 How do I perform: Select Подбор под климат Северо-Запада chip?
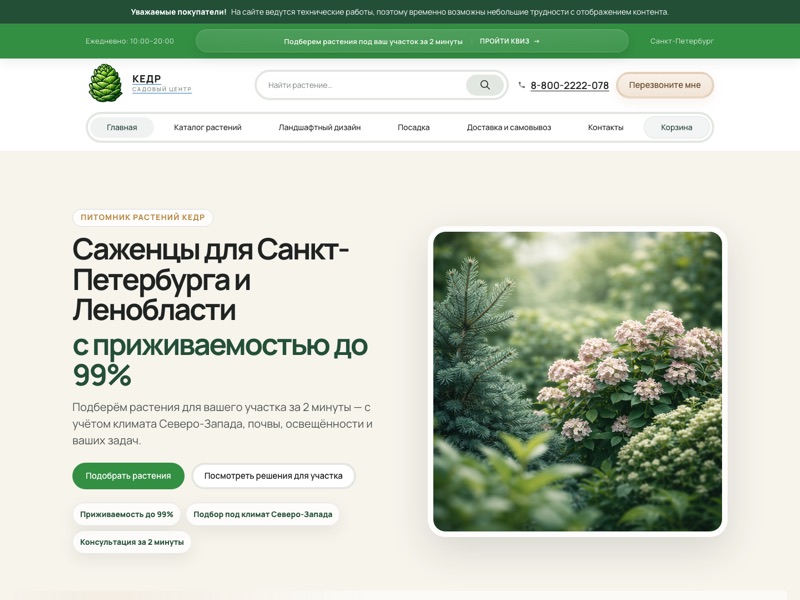pyautogui.click(x=263, y=514)
